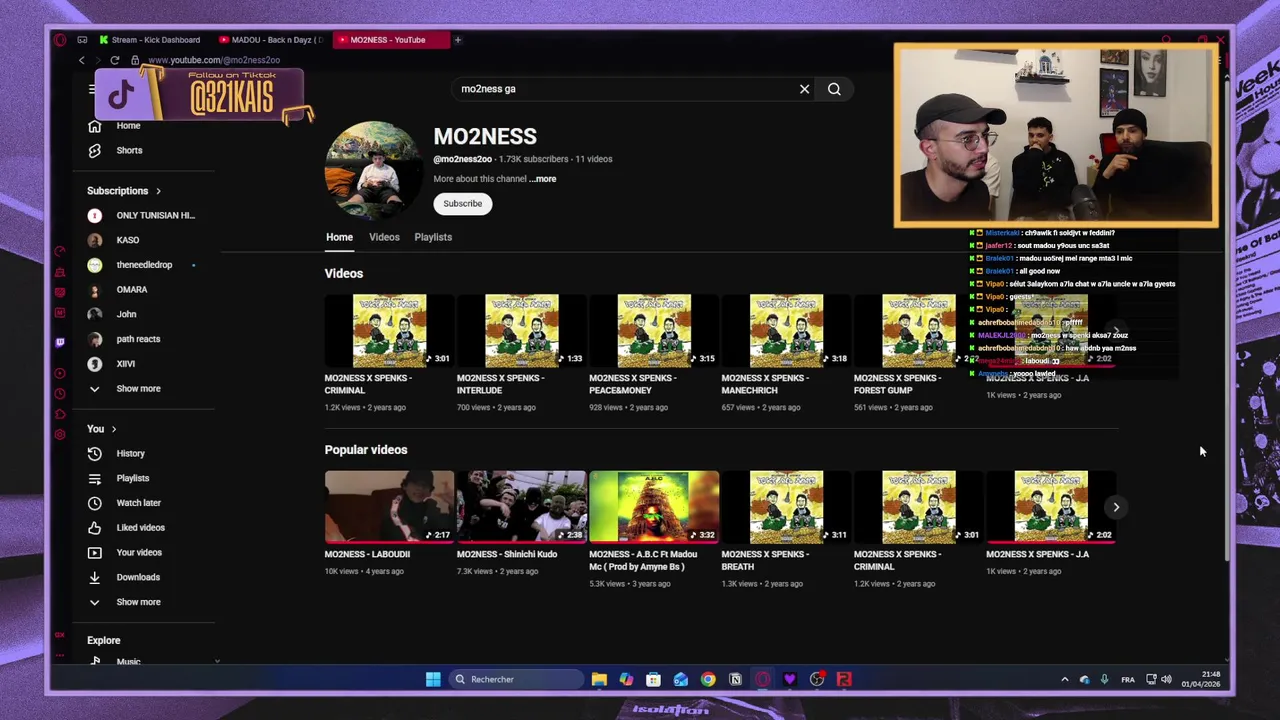This screenshot has height=720, width=1280.
Task: Open OMARA subscription channel
Action: [117, 290]
